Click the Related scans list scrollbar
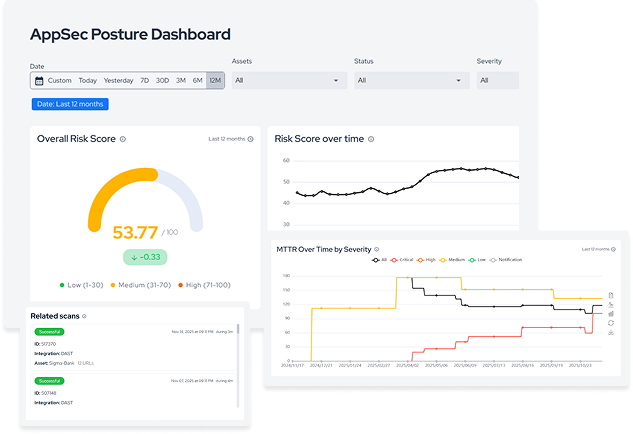The width and height of the screenshot is (633, 434). click(238, 365)
